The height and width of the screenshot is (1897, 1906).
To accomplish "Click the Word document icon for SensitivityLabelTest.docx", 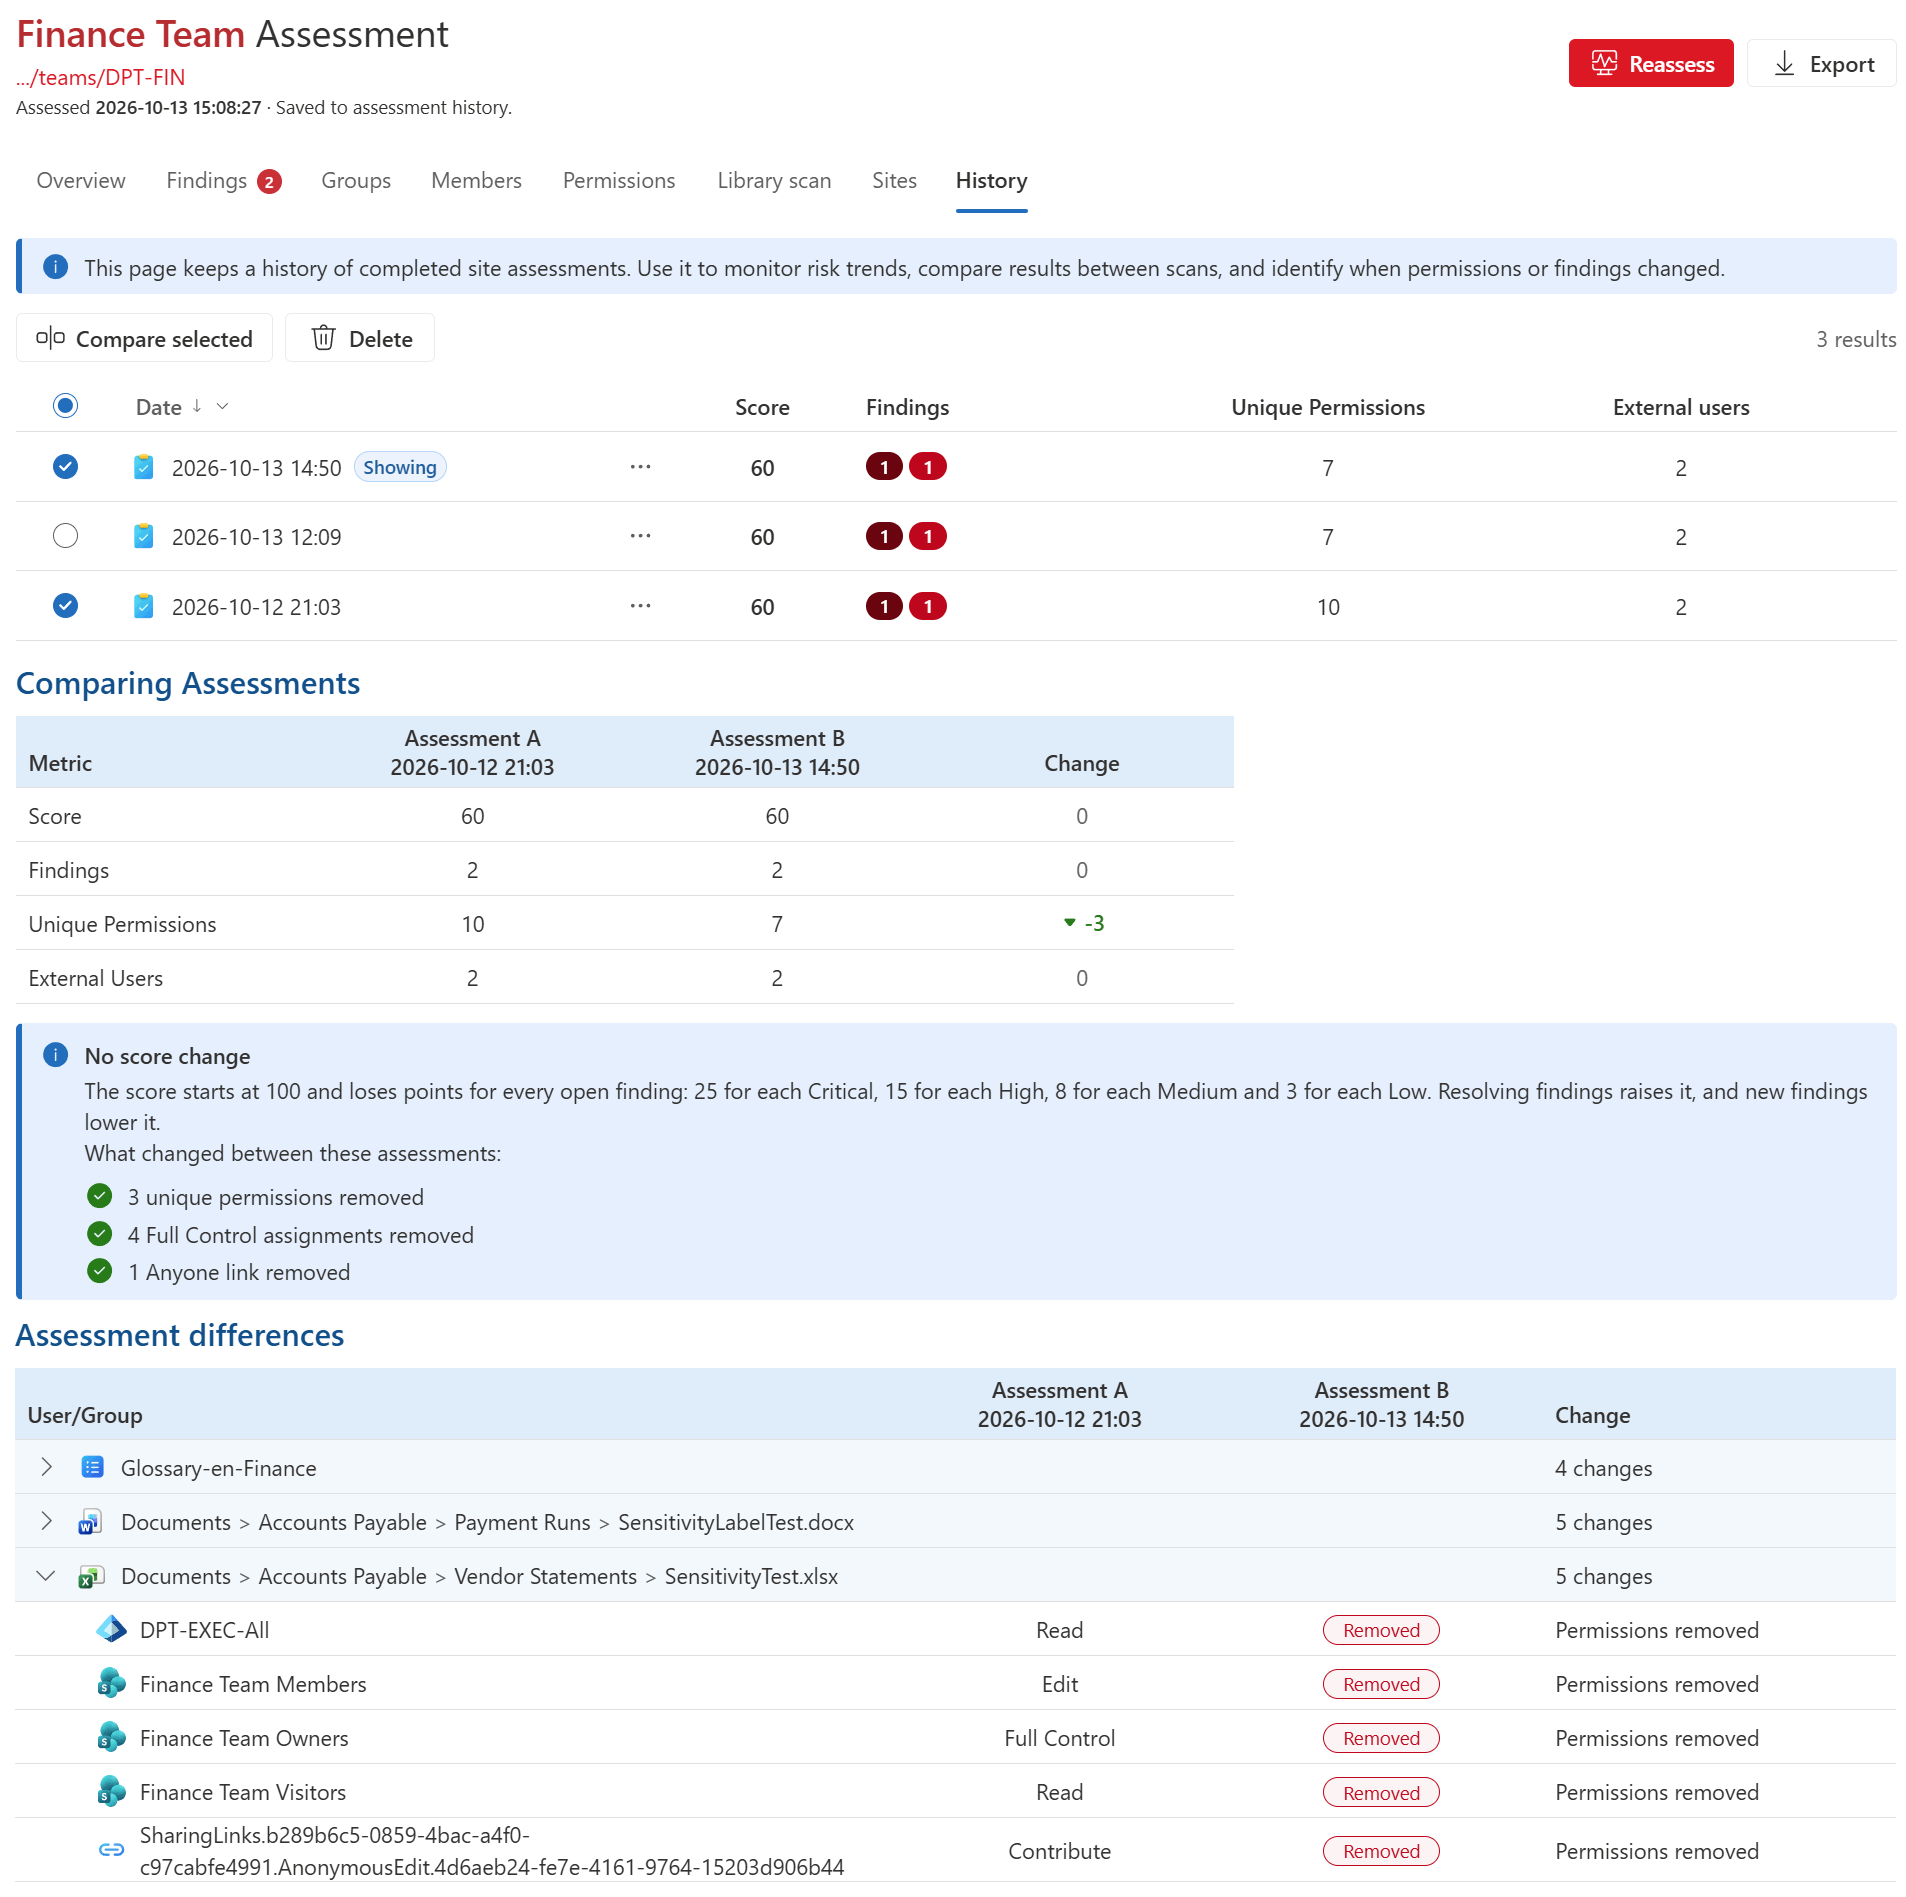I will point(90,1522).
